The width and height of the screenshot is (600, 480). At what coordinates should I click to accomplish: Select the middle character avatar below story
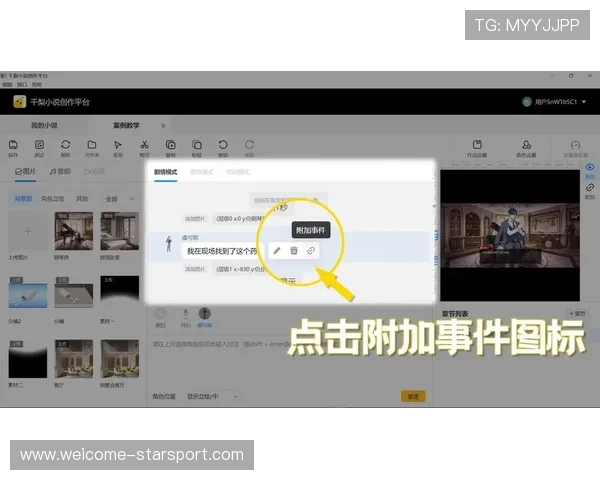(186, 313)
